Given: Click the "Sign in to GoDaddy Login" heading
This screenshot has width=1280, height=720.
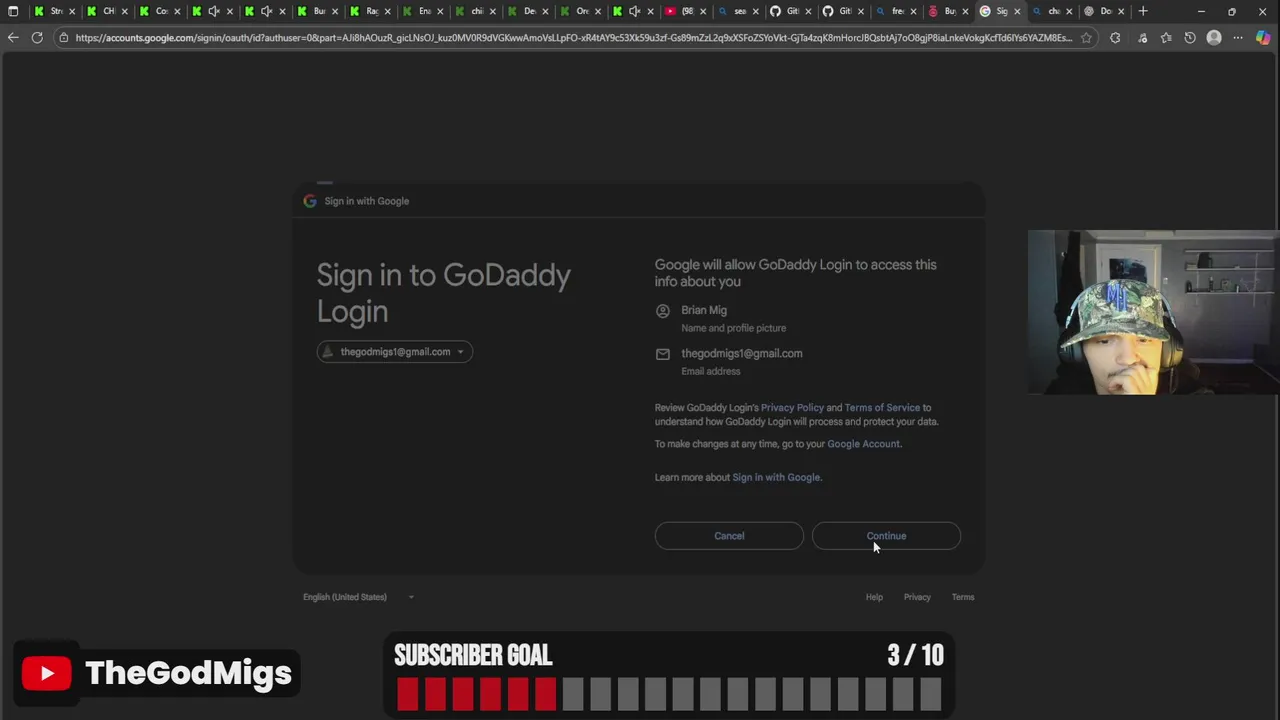Looking at the screenshot, I should pos(443,293).
